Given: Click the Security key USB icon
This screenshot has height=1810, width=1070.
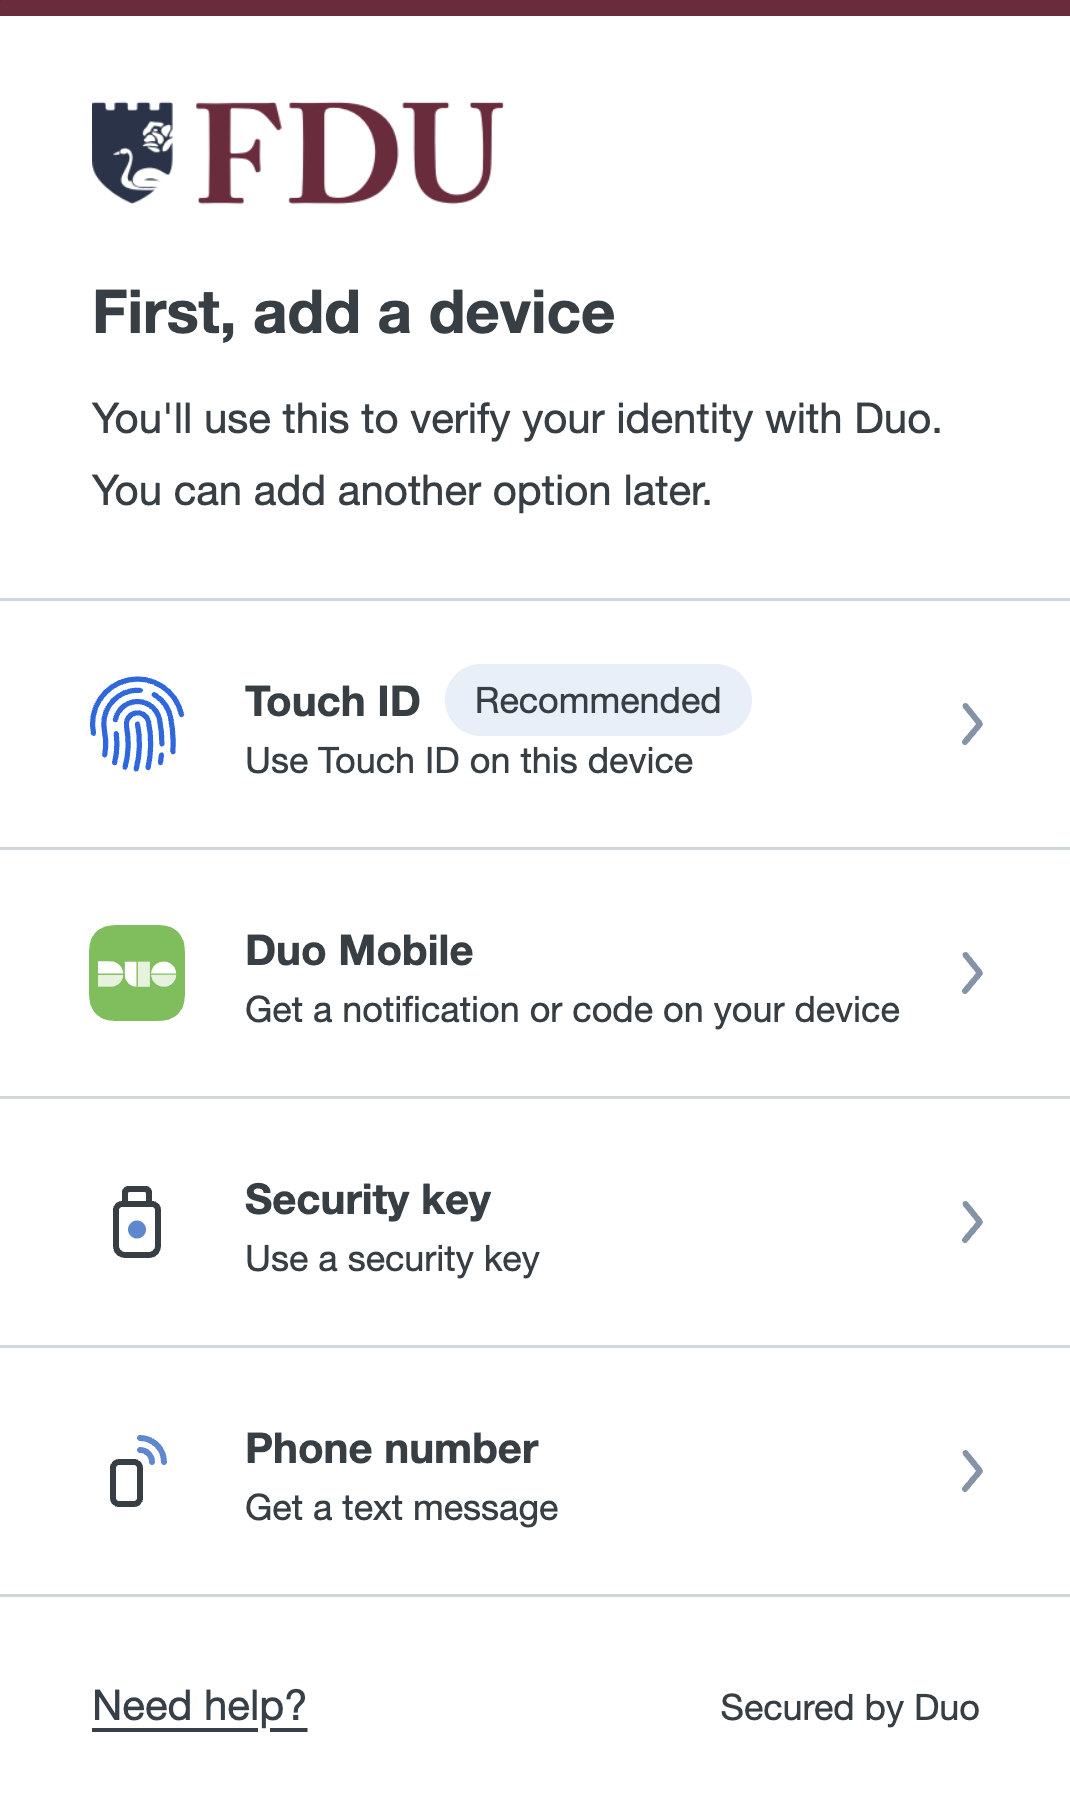Looking at the screenshot, I should coord(137,1221).
